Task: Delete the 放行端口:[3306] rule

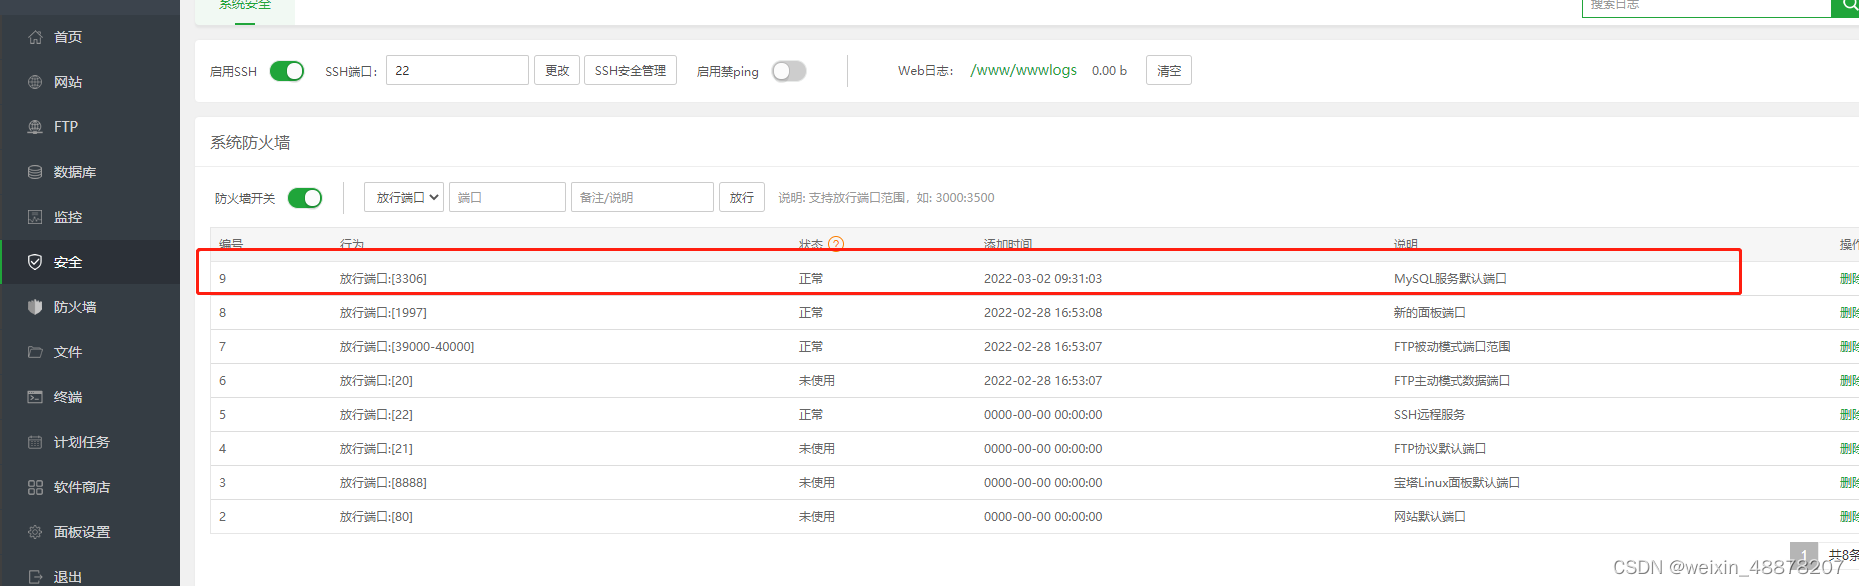Action: 1849,279
